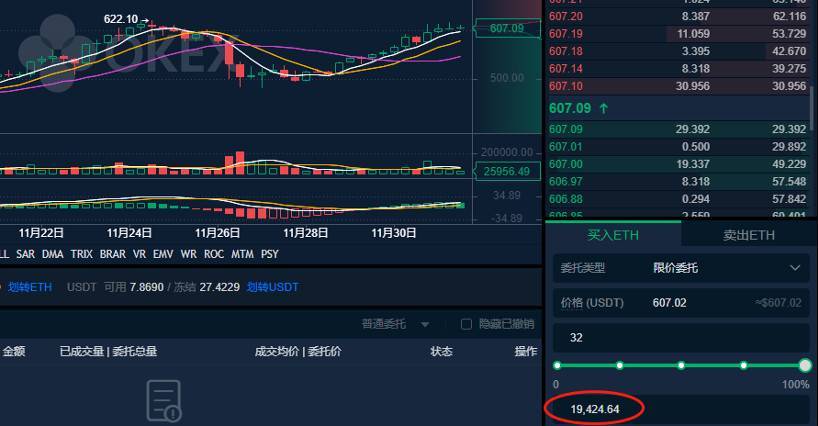Click buy order price 606.97
The height and width of the screenshot is (426, 818).
(x=566, y=181)
